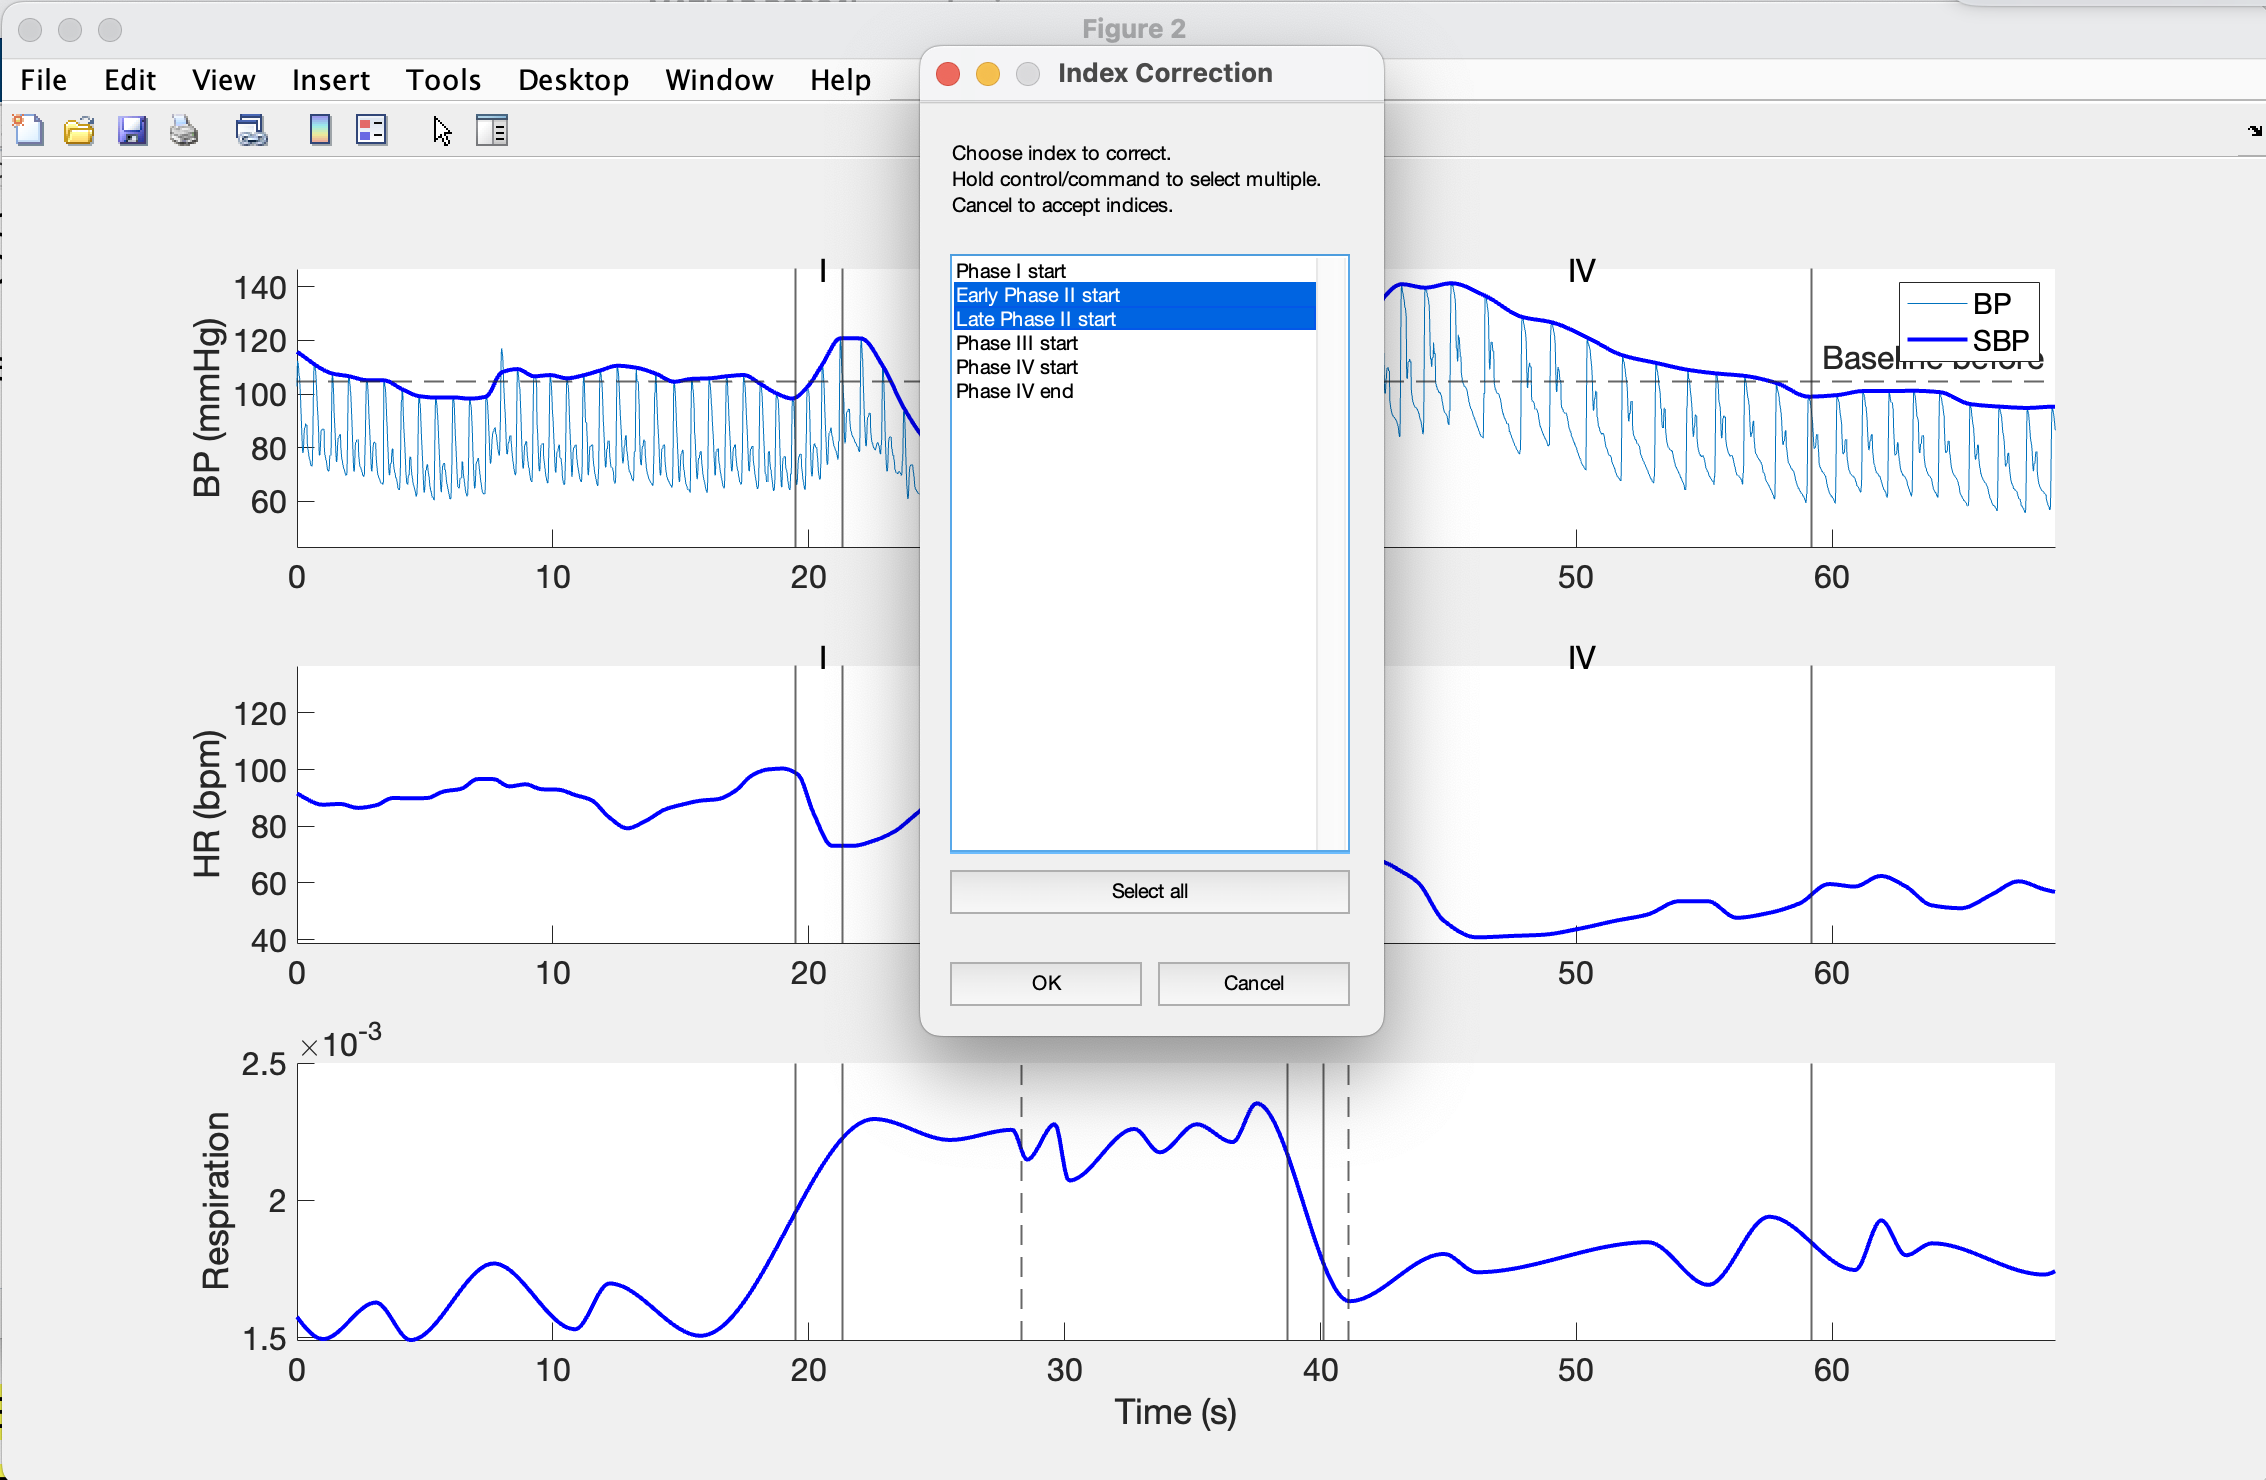Open the Property Inspector icon

tap(492, 130)
